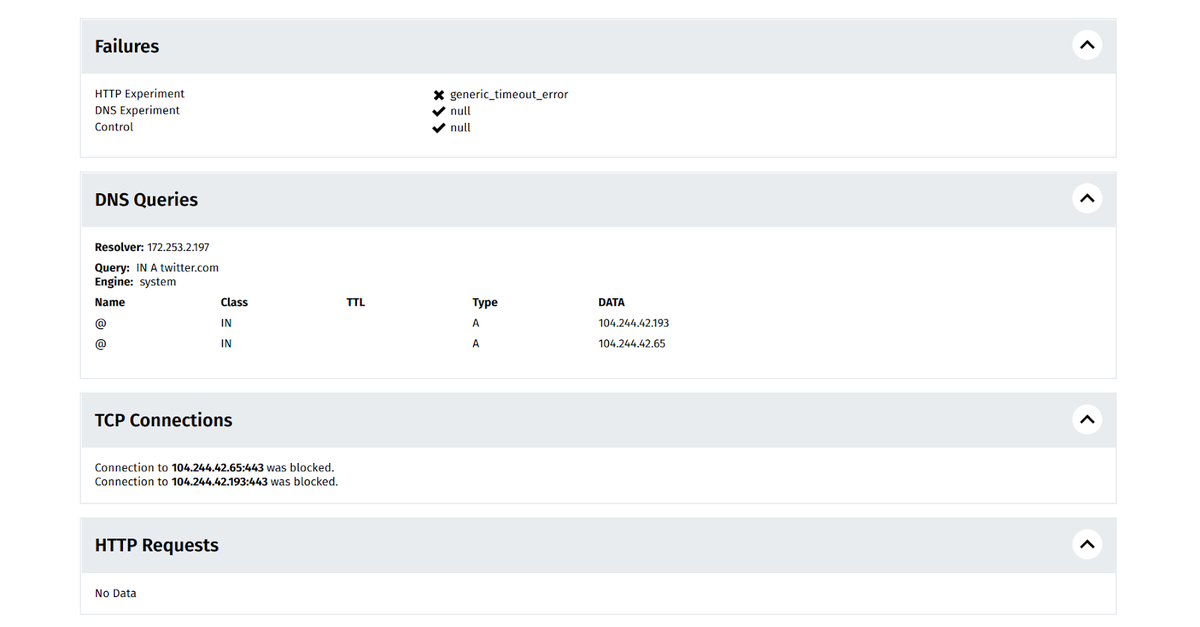Click the DATA value 104.244.42.193

tap(633, 323)
